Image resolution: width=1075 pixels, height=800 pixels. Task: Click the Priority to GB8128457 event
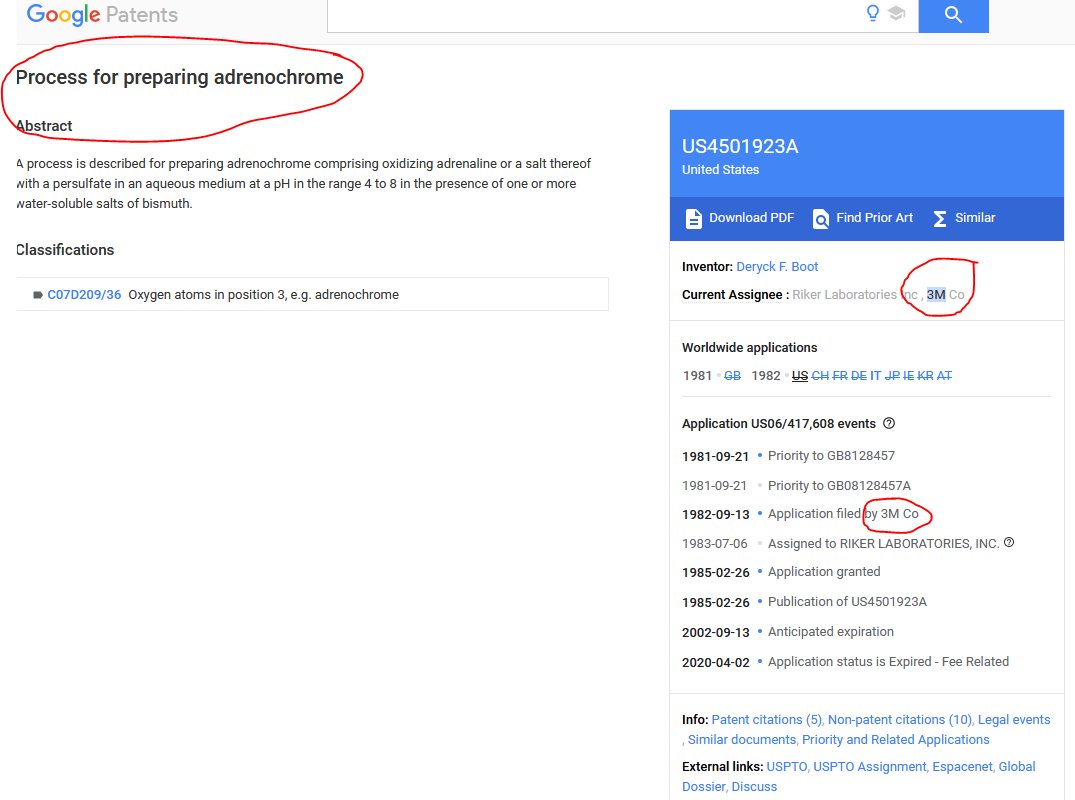tap(831, 456)
